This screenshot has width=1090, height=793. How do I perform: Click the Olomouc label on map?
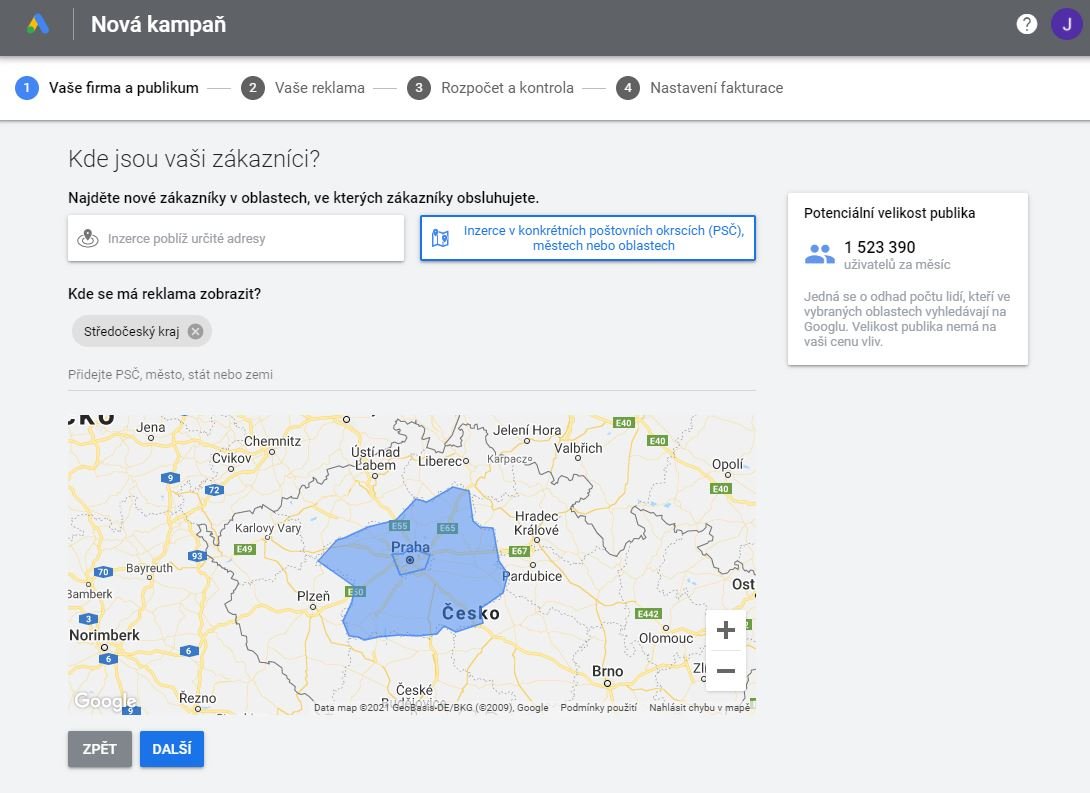pyautogui.click(x=666, y=638)
